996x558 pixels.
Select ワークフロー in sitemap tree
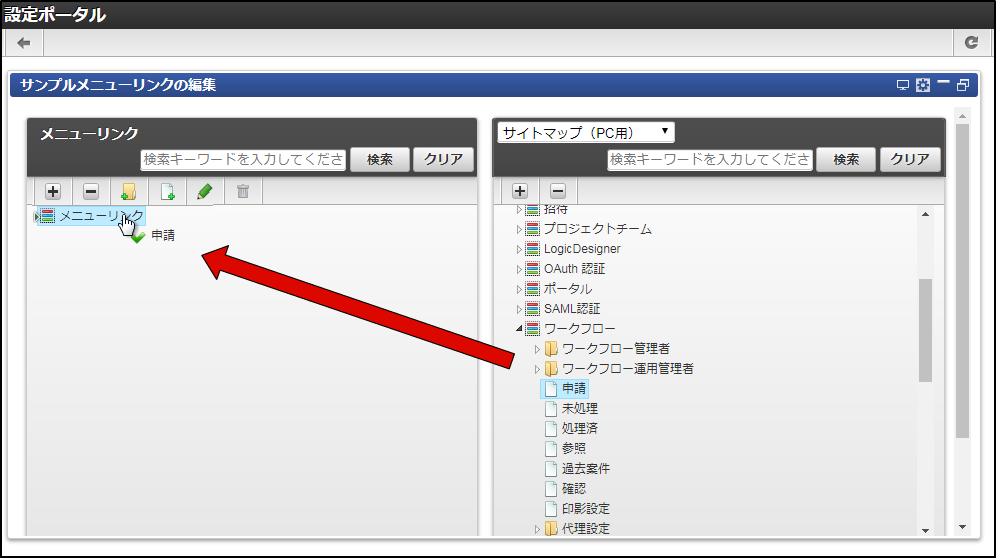click(579, 329)
